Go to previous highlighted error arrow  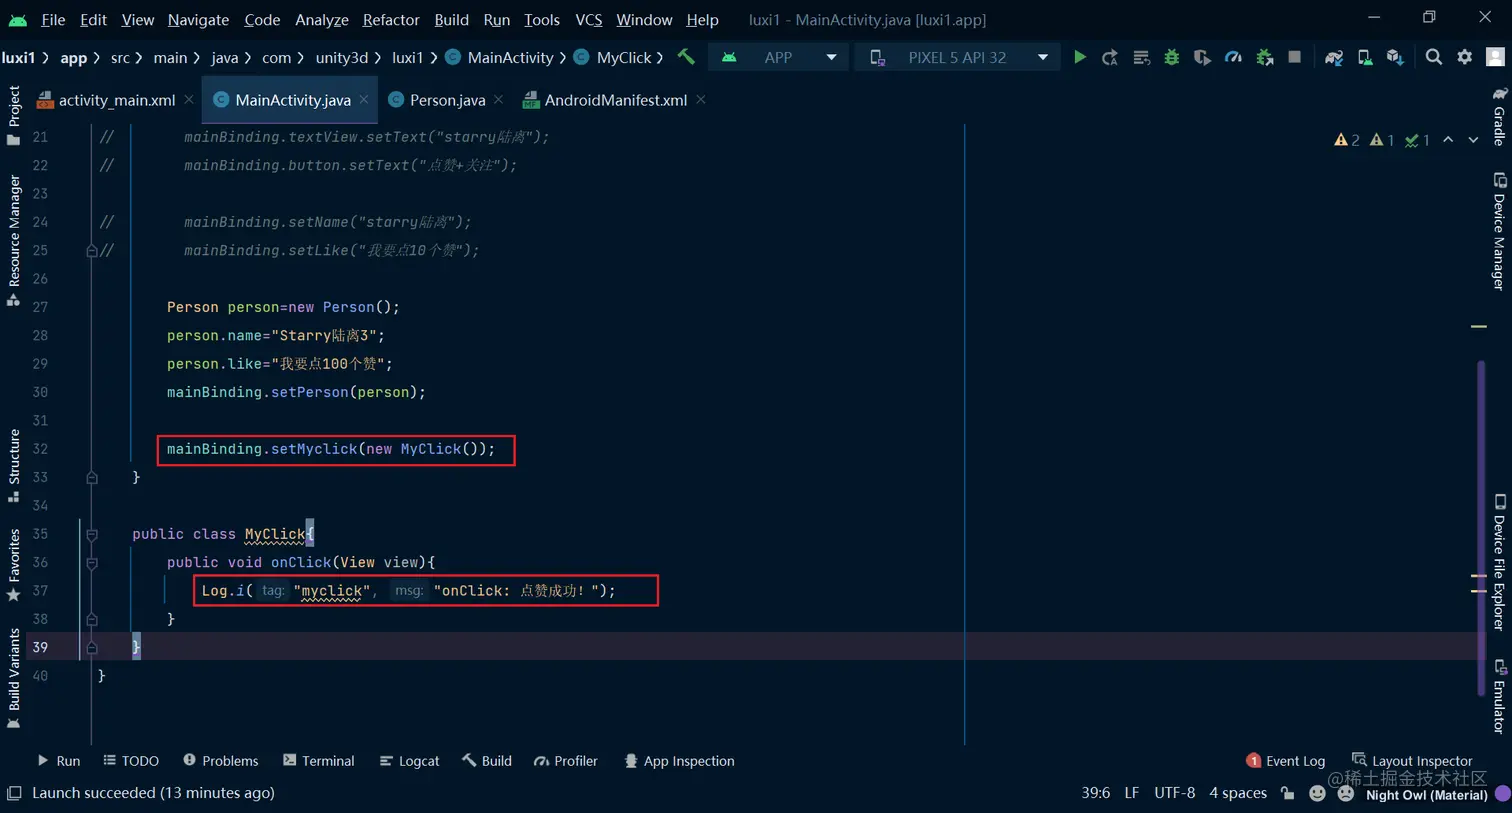(x=1448, y=140)
